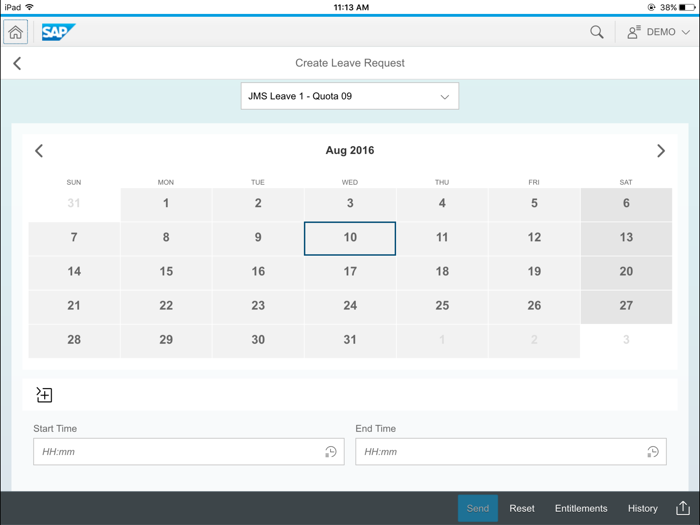Select August 16 in calendar
Viewport: 700px width, 525px height.
(x=258, y=272)
